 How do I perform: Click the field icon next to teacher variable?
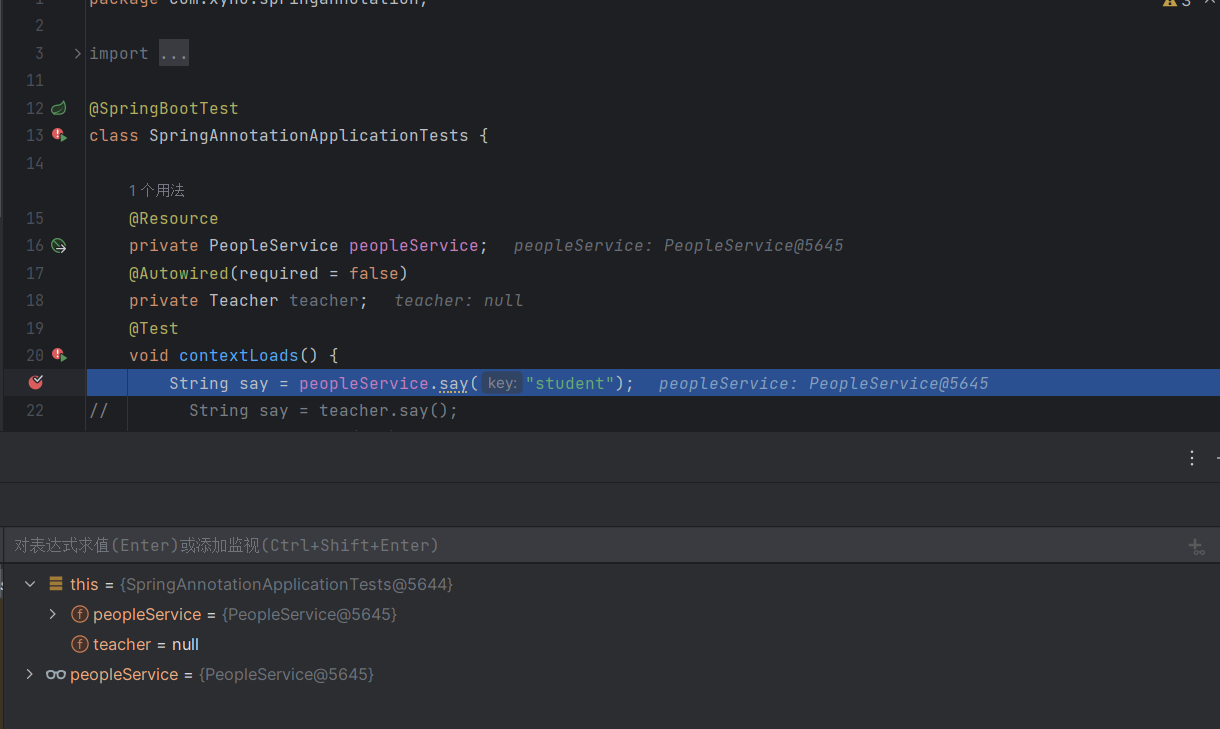pos(80,645)
